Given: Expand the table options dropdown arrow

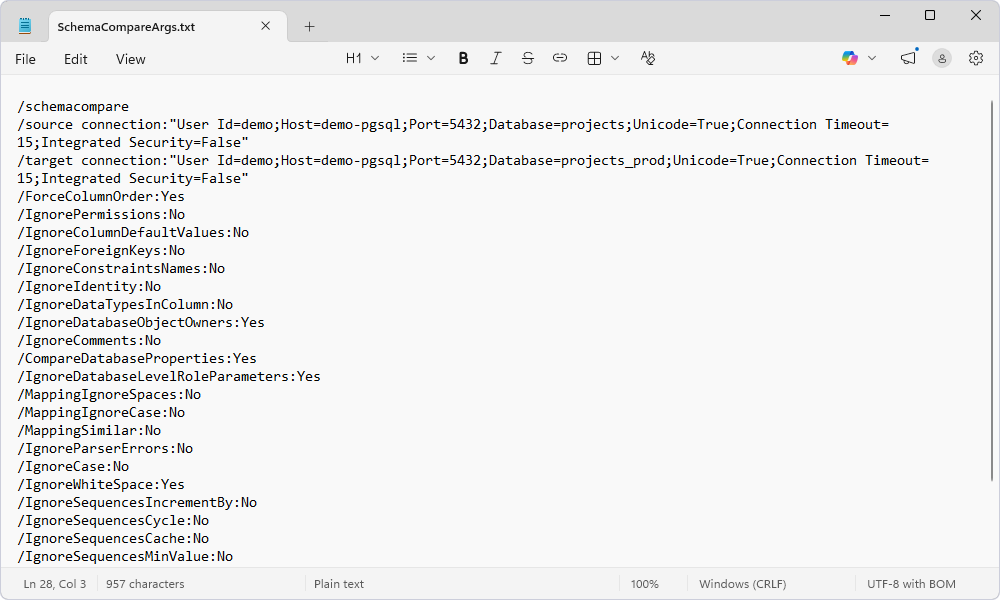Looking at the screenshot, I should click(x=615, y=58).
